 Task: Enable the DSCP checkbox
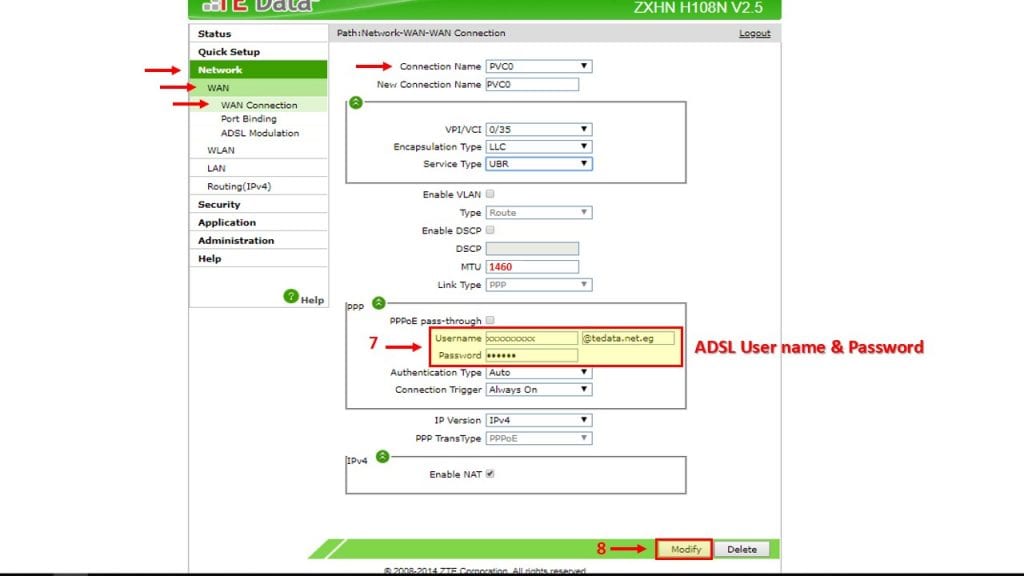pos(489,230)
